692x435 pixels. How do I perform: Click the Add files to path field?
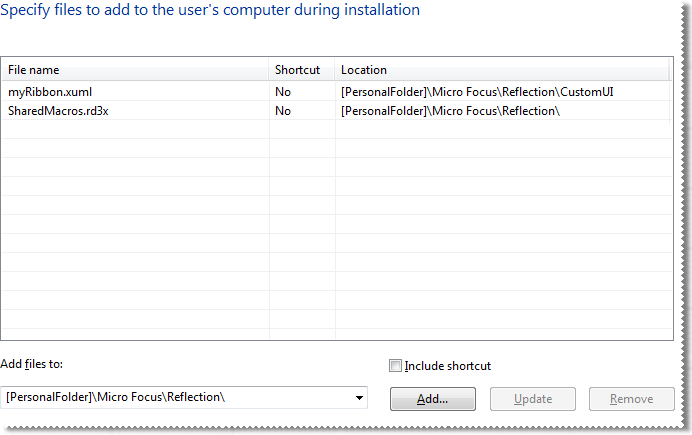[x=175, y=398]
